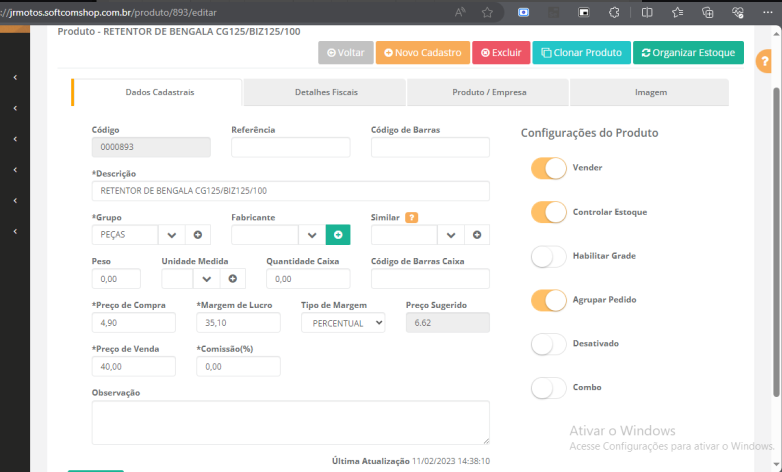The image size is (782, 472).
Task: Toggle the Combo switch on
Action: [x=549, y=388]
